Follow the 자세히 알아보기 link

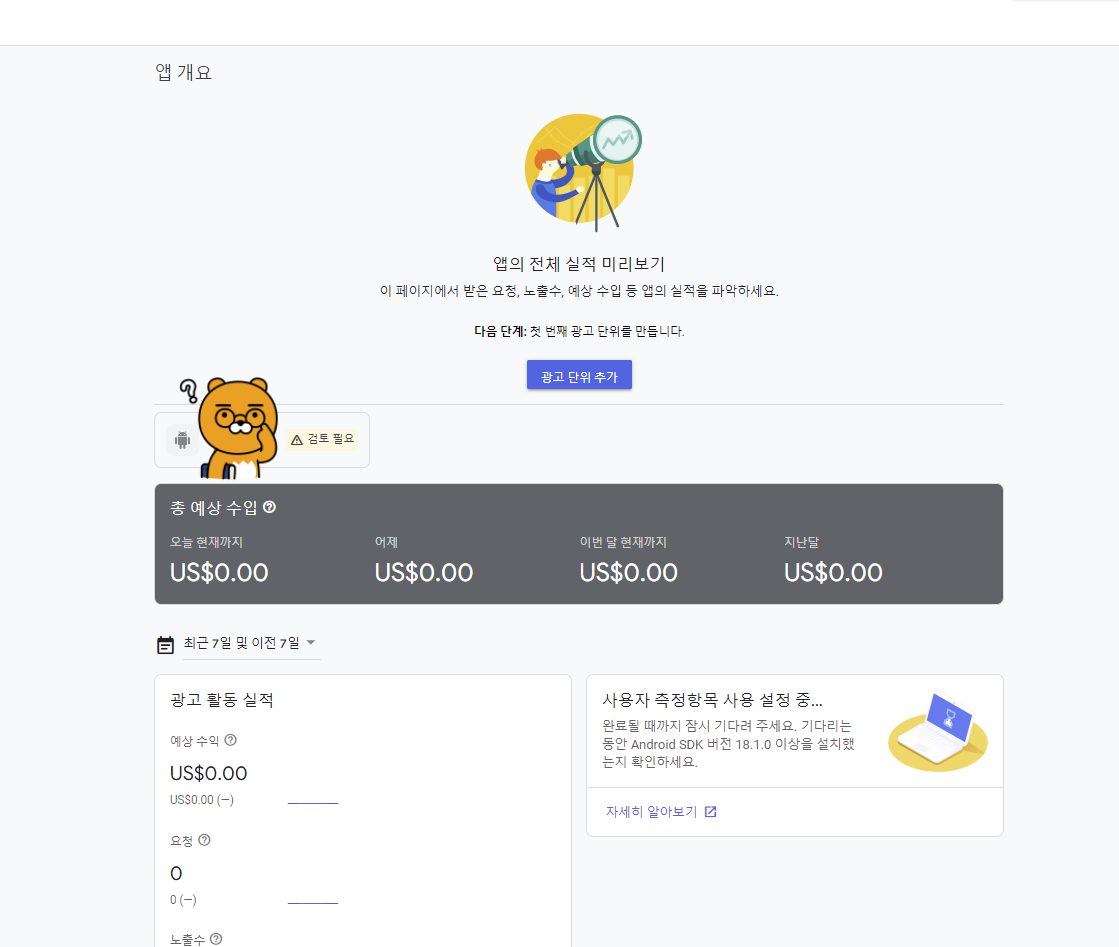tap(651, 811)
